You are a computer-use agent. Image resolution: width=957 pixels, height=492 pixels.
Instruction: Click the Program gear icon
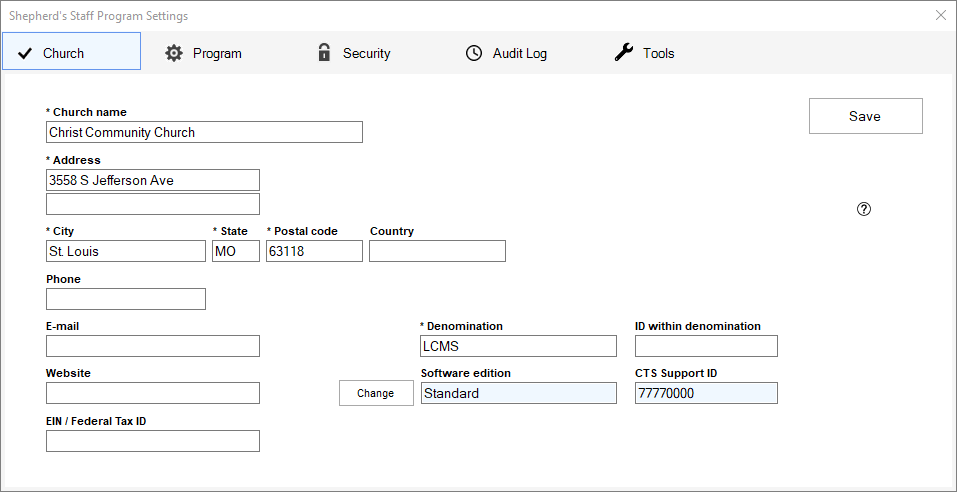point(174,53)
